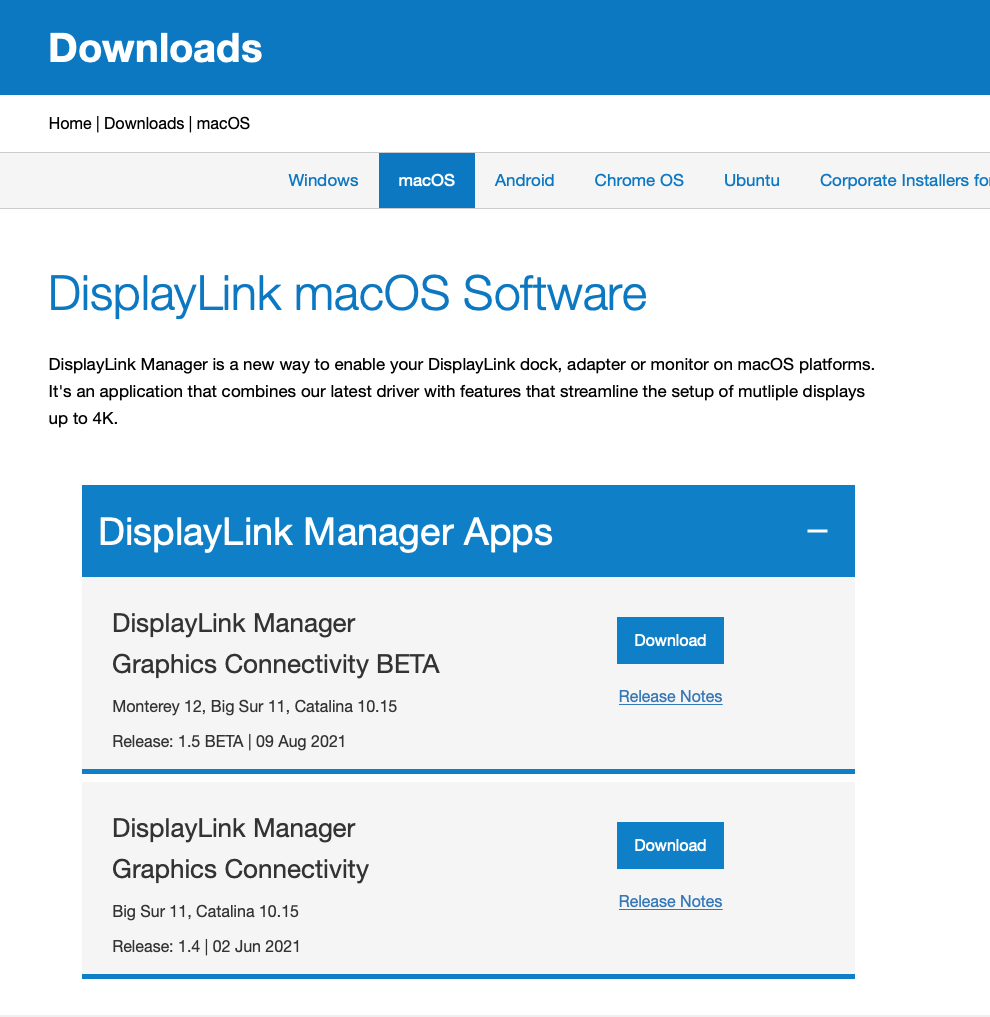This screenshot has height=1017, width=990.
Task: Select the macOS tab
Action: coord(427,180)
